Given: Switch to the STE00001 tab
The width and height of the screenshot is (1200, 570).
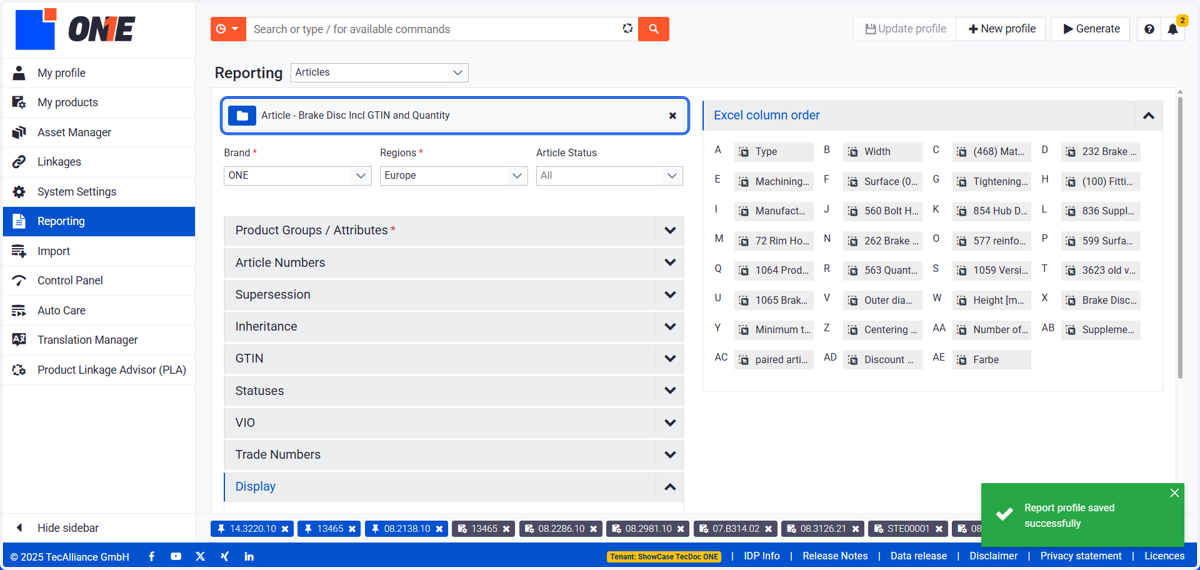Looking at the screenshot, I should (908, 529).
